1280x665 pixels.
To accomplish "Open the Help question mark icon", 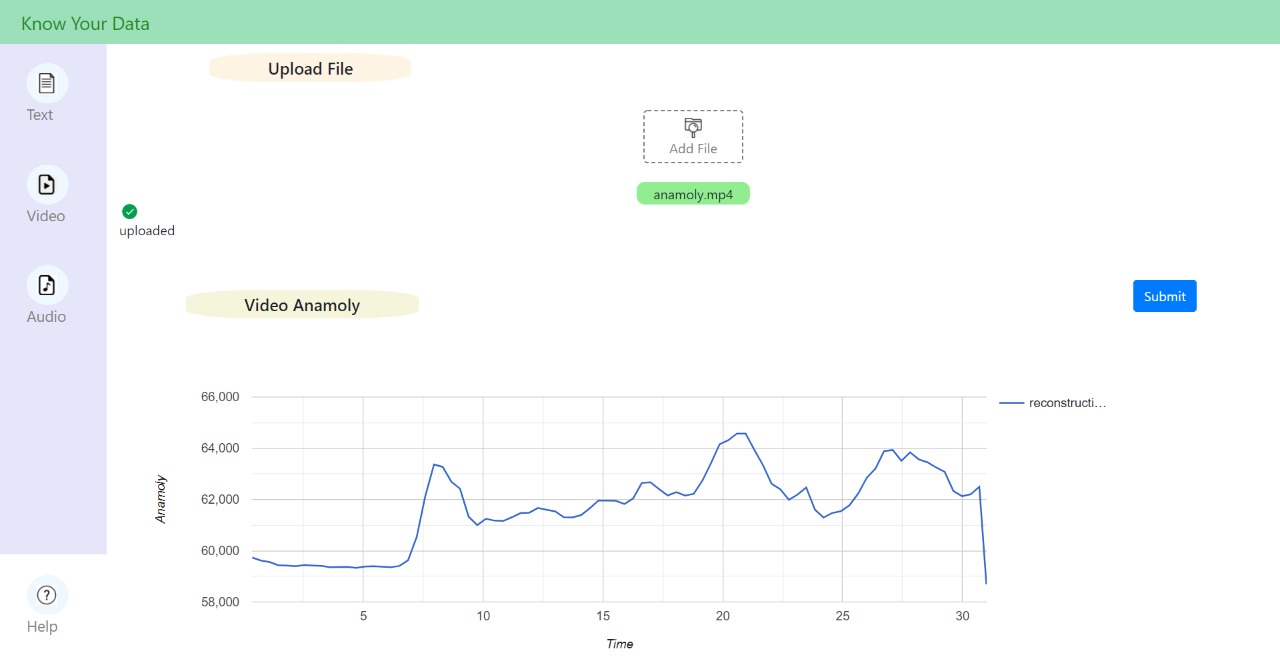I will pos(47,595).
